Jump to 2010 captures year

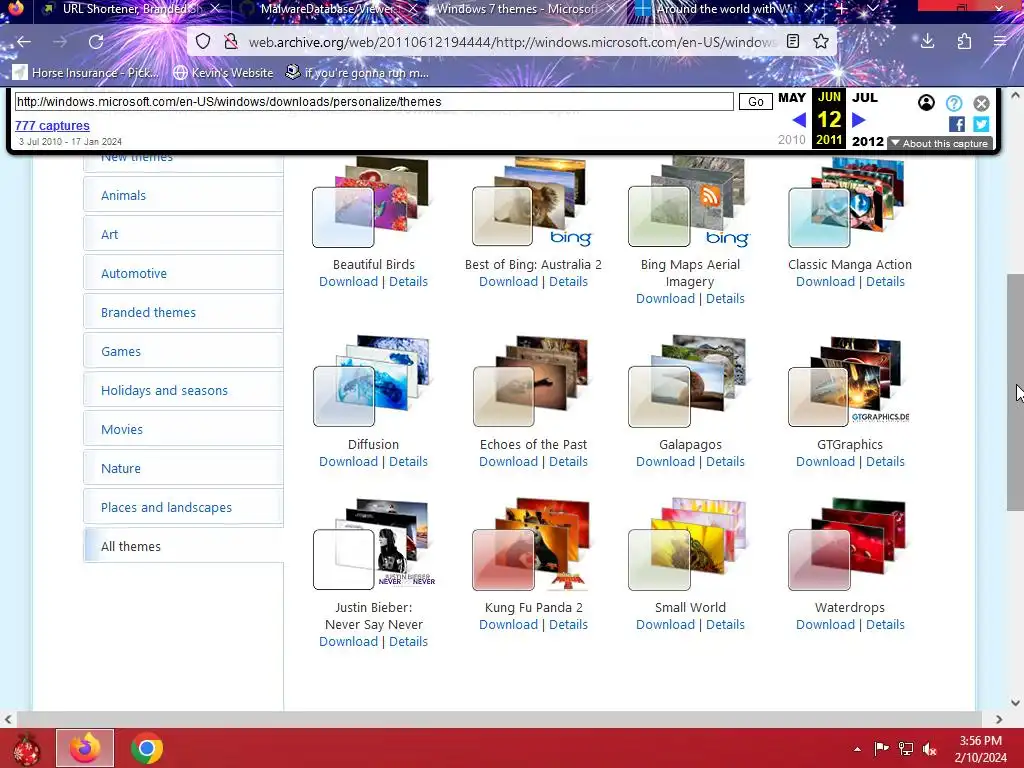tap(792, 140)
